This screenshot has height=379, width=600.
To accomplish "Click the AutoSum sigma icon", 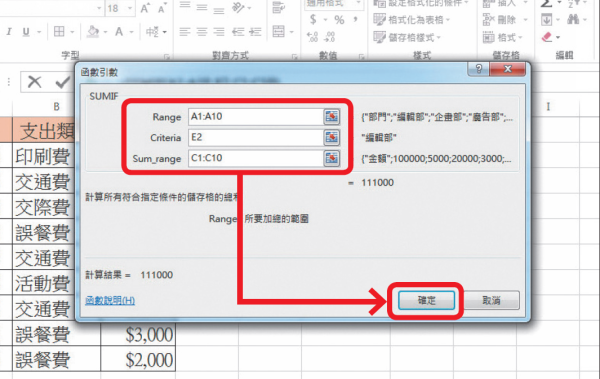I will pos(546,3).
